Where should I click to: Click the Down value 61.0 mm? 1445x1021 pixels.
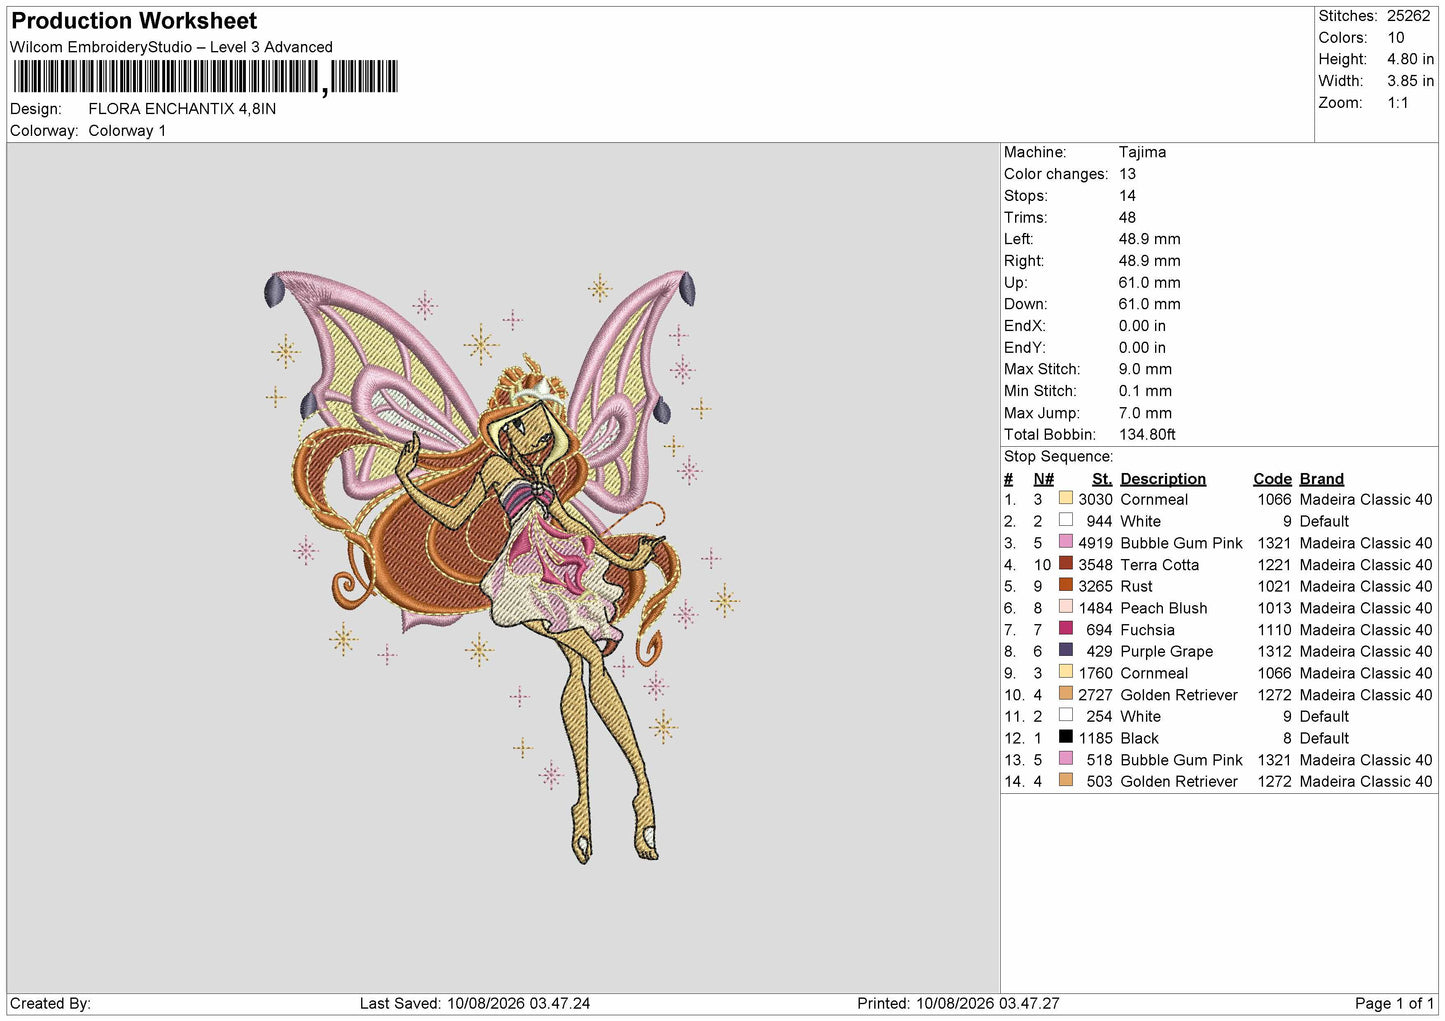(x=1149, y=304)
